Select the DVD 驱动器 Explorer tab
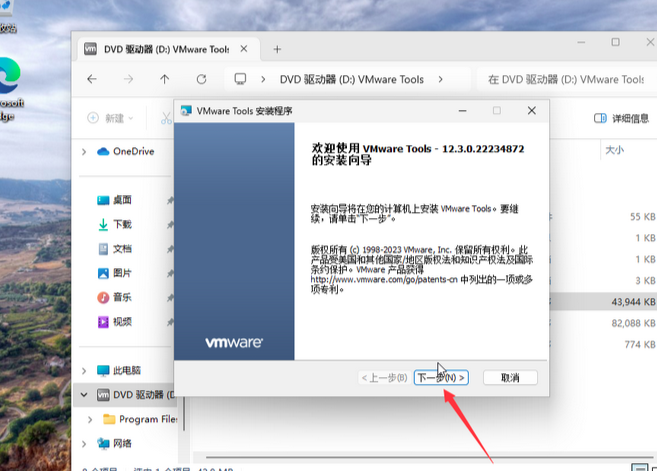This screenshot has height=471, width=657. [165, 49]
